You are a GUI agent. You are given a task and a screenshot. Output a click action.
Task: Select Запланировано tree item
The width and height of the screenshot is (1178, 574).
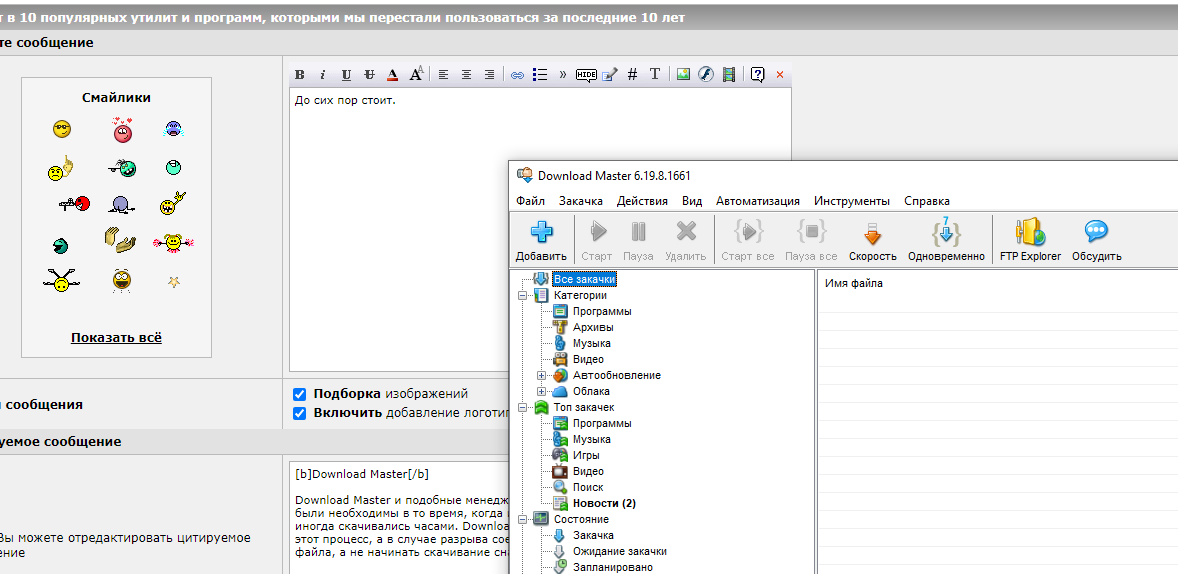point(613,567)
